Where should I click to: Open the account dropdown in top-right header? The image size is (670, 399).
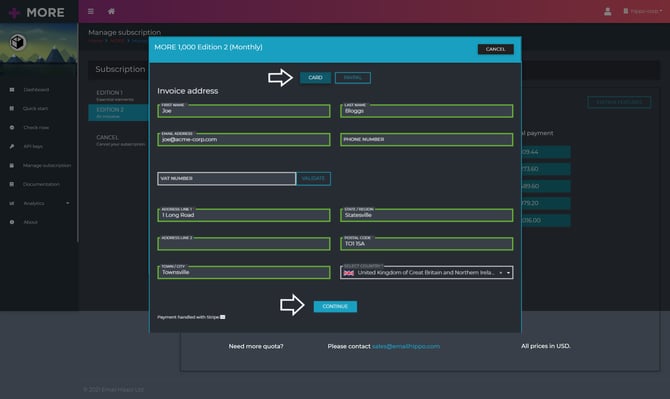coord(643,11)
